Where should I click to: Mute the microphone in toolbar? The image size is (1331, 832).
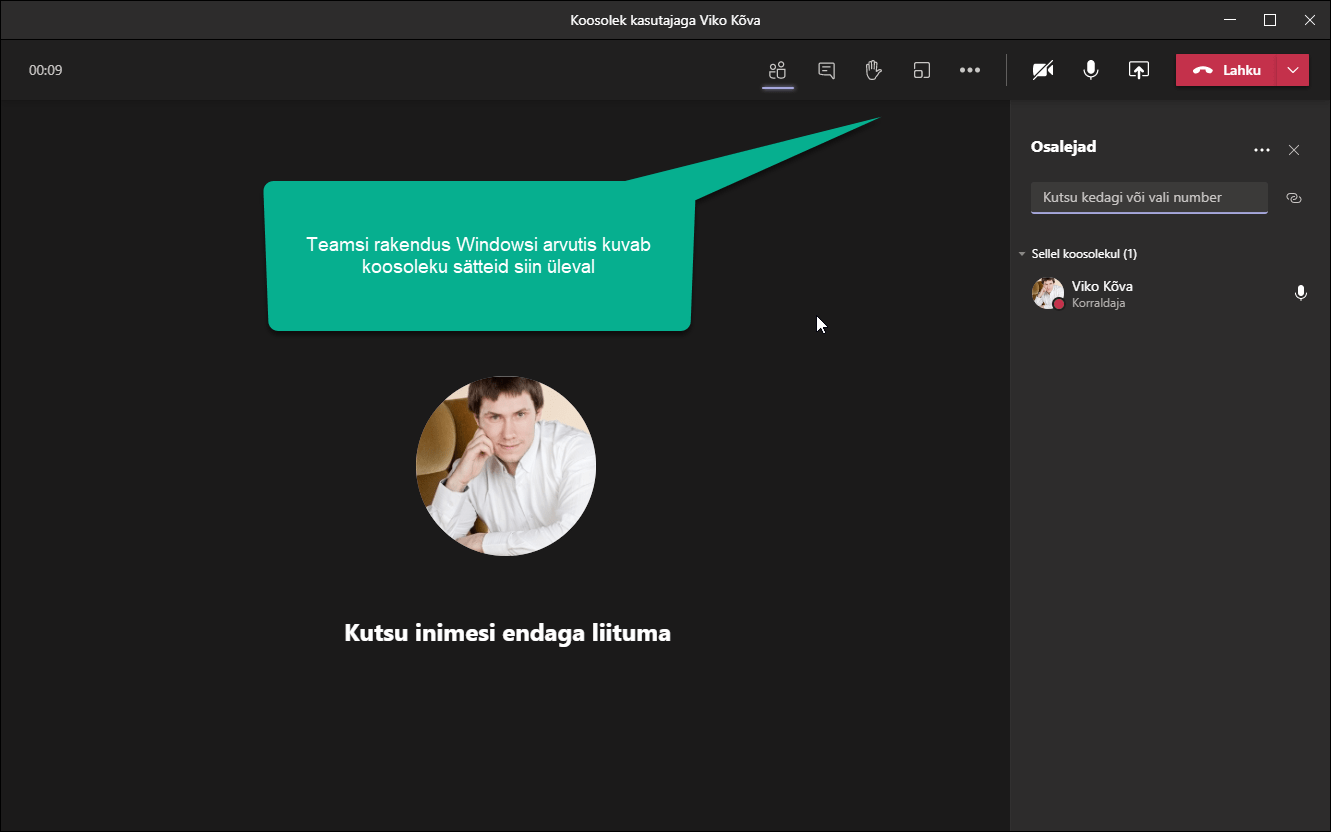click(1091, 70)
